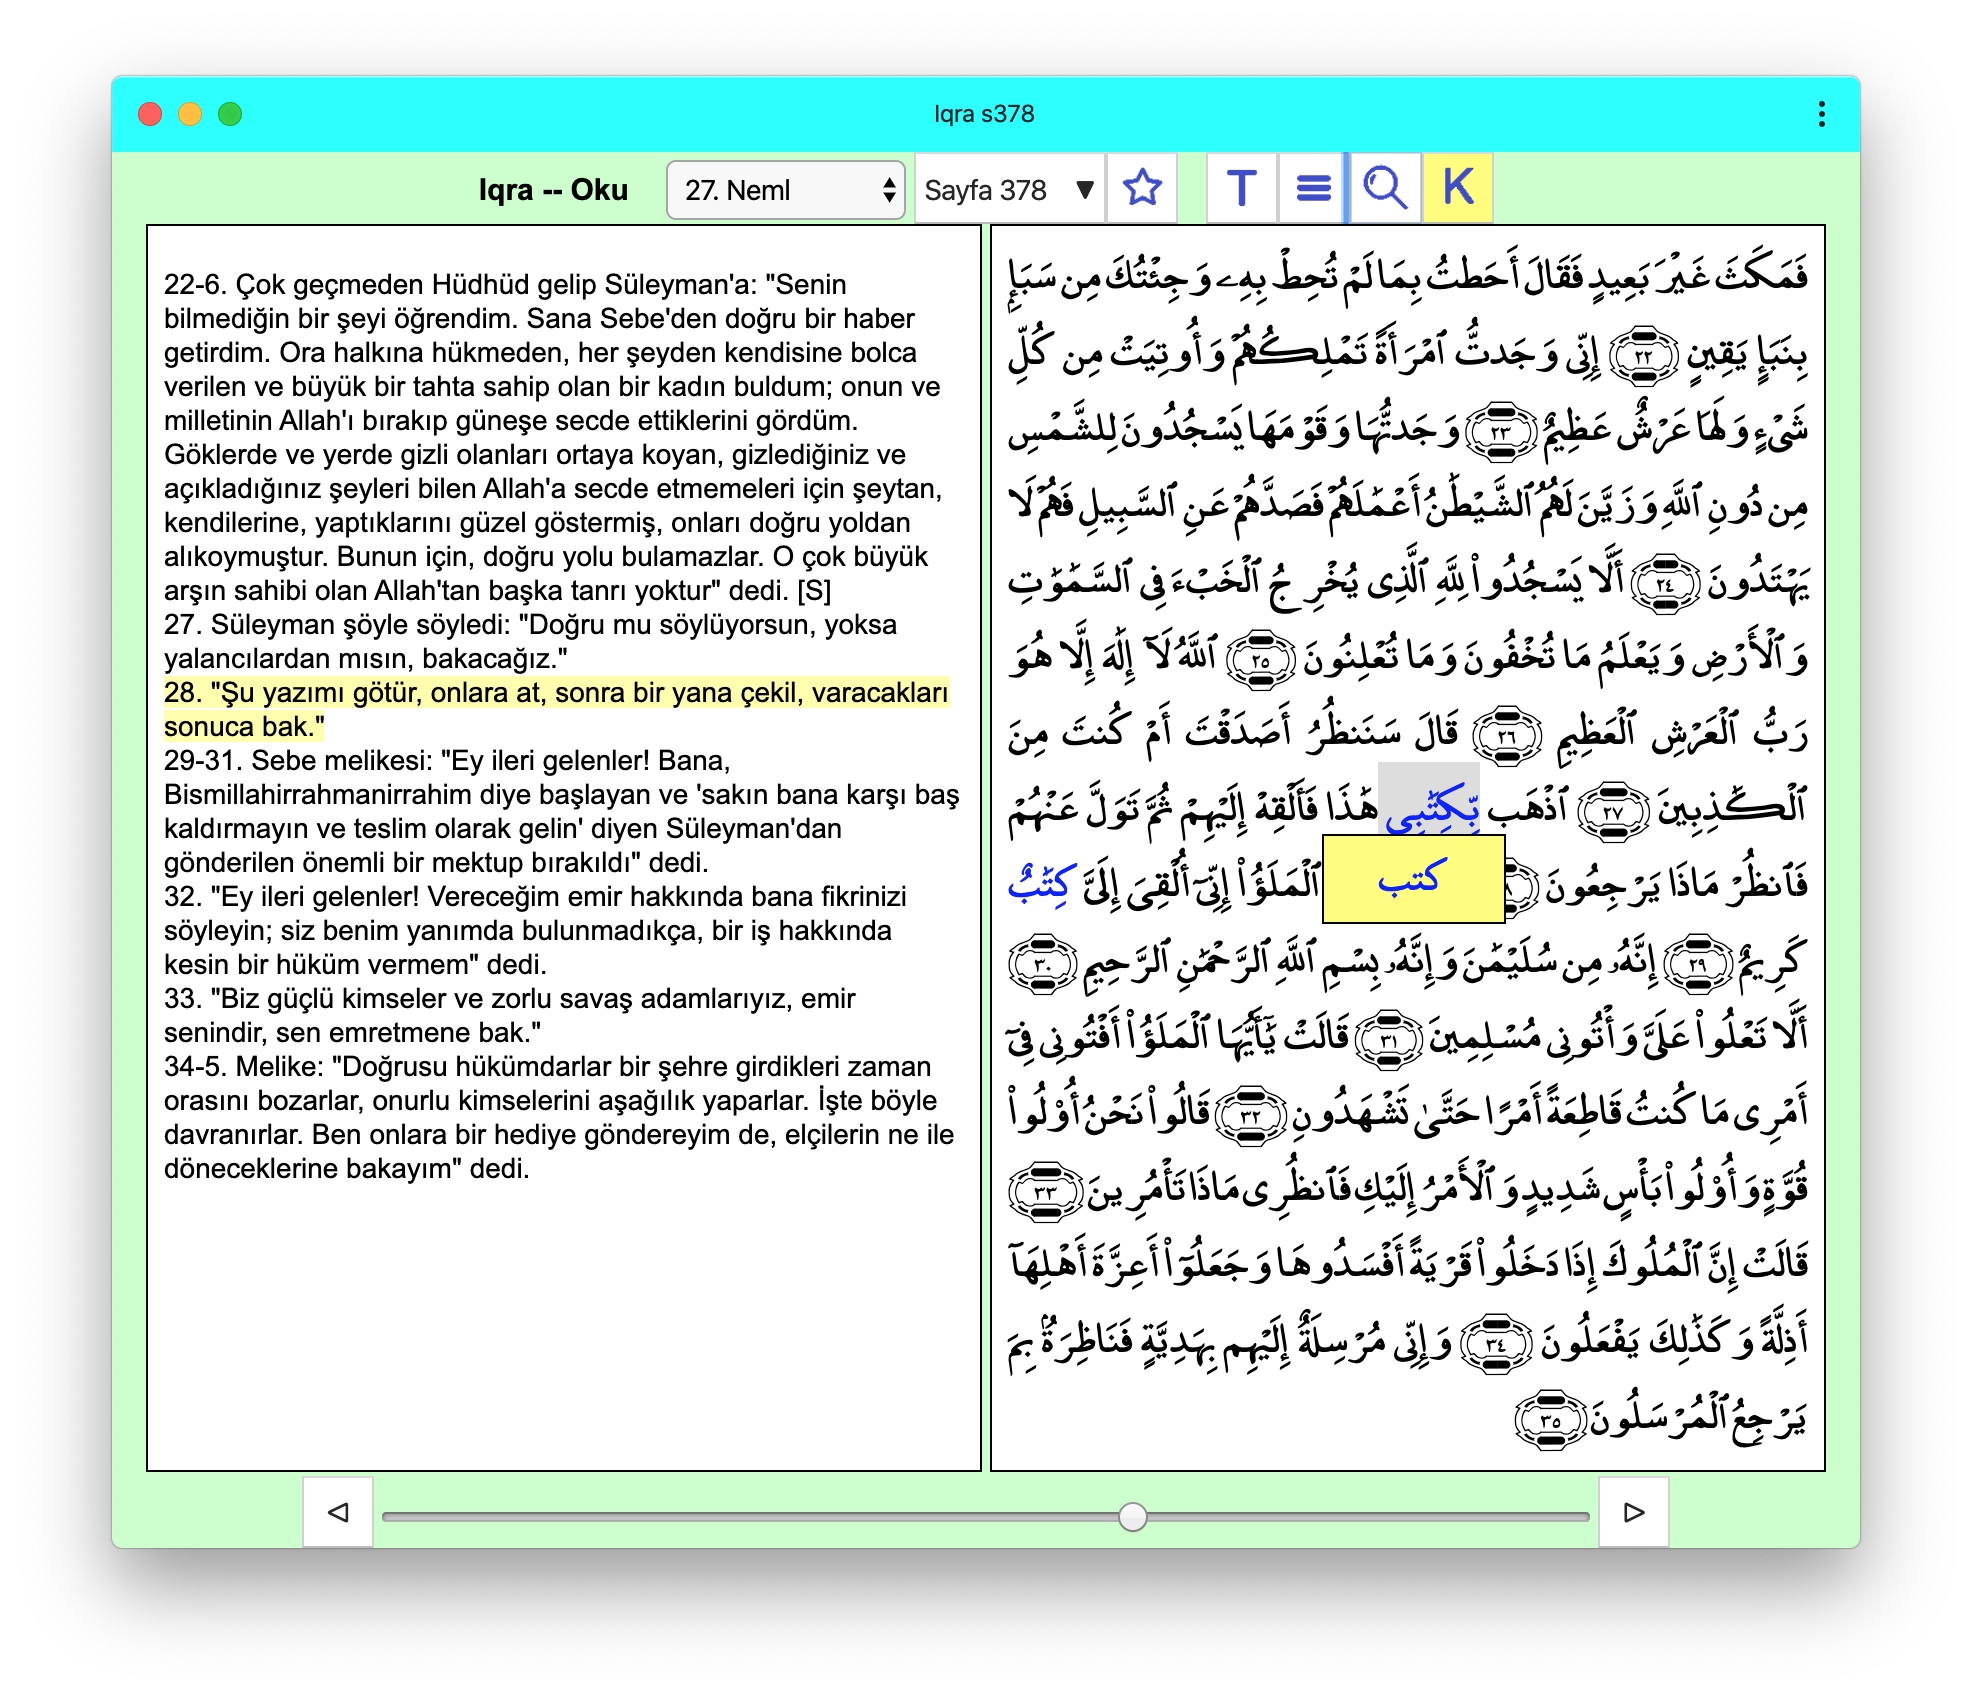This screenshot has width=1972, height=1696.
Task: Click the yellow root word popup
Action: 1413,880
